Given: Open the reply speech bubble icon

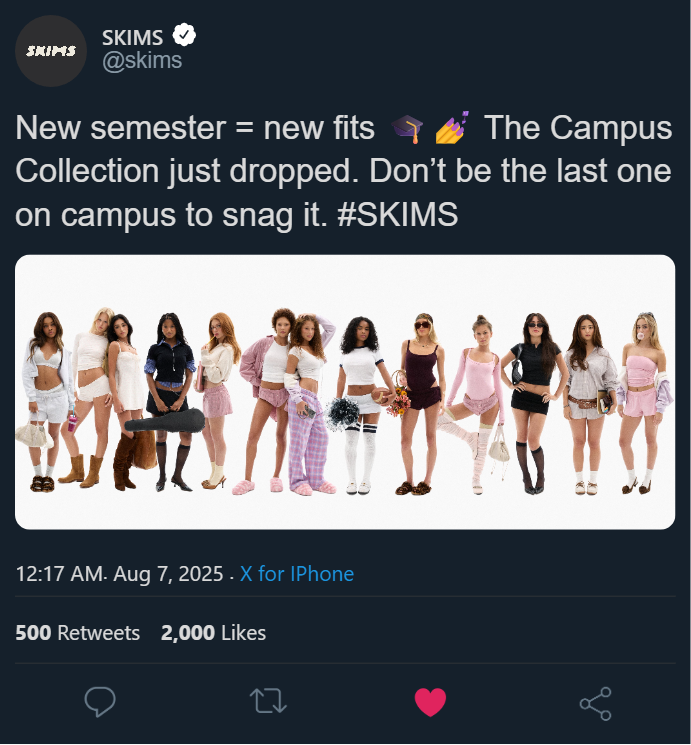Looking at the screenshot, I should (x=99, y=702).
